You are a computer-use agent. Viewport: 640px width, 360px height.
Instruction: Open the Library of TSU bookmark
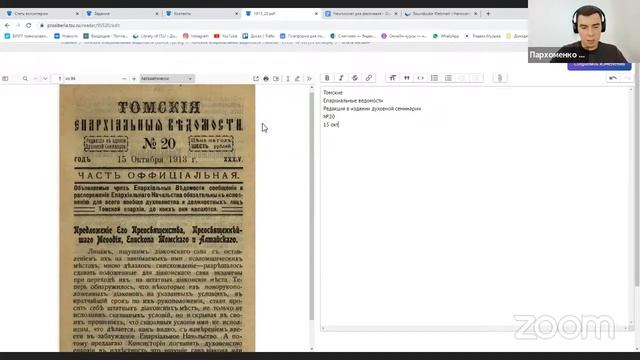155,36
